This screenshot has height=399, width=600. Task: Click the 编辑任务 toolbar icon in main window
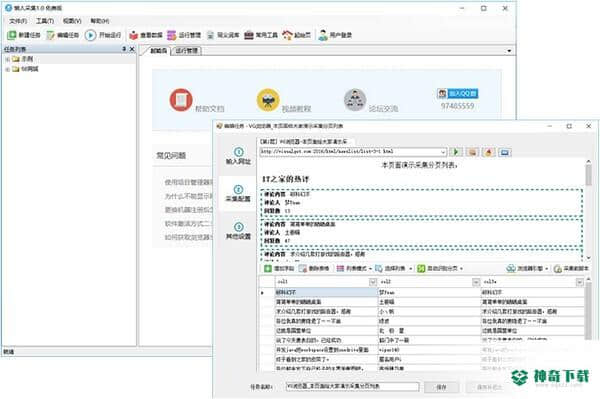pos(51,35)
